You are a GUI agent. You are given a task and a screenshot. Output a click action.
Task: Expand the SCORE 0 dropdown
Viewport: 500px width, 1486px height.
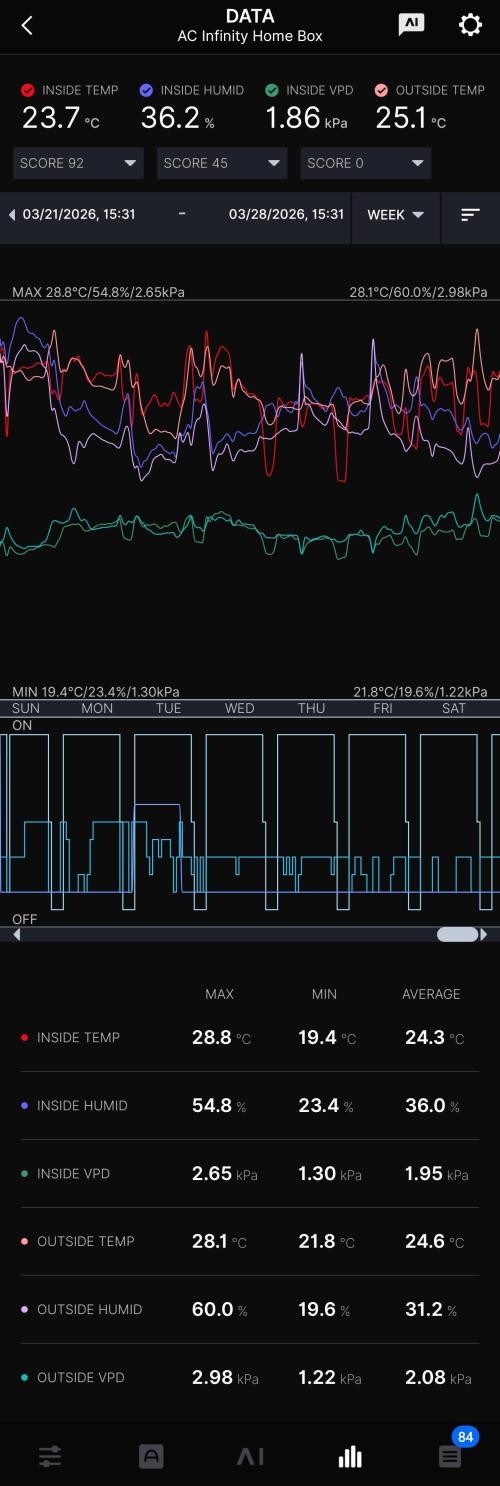366,163
